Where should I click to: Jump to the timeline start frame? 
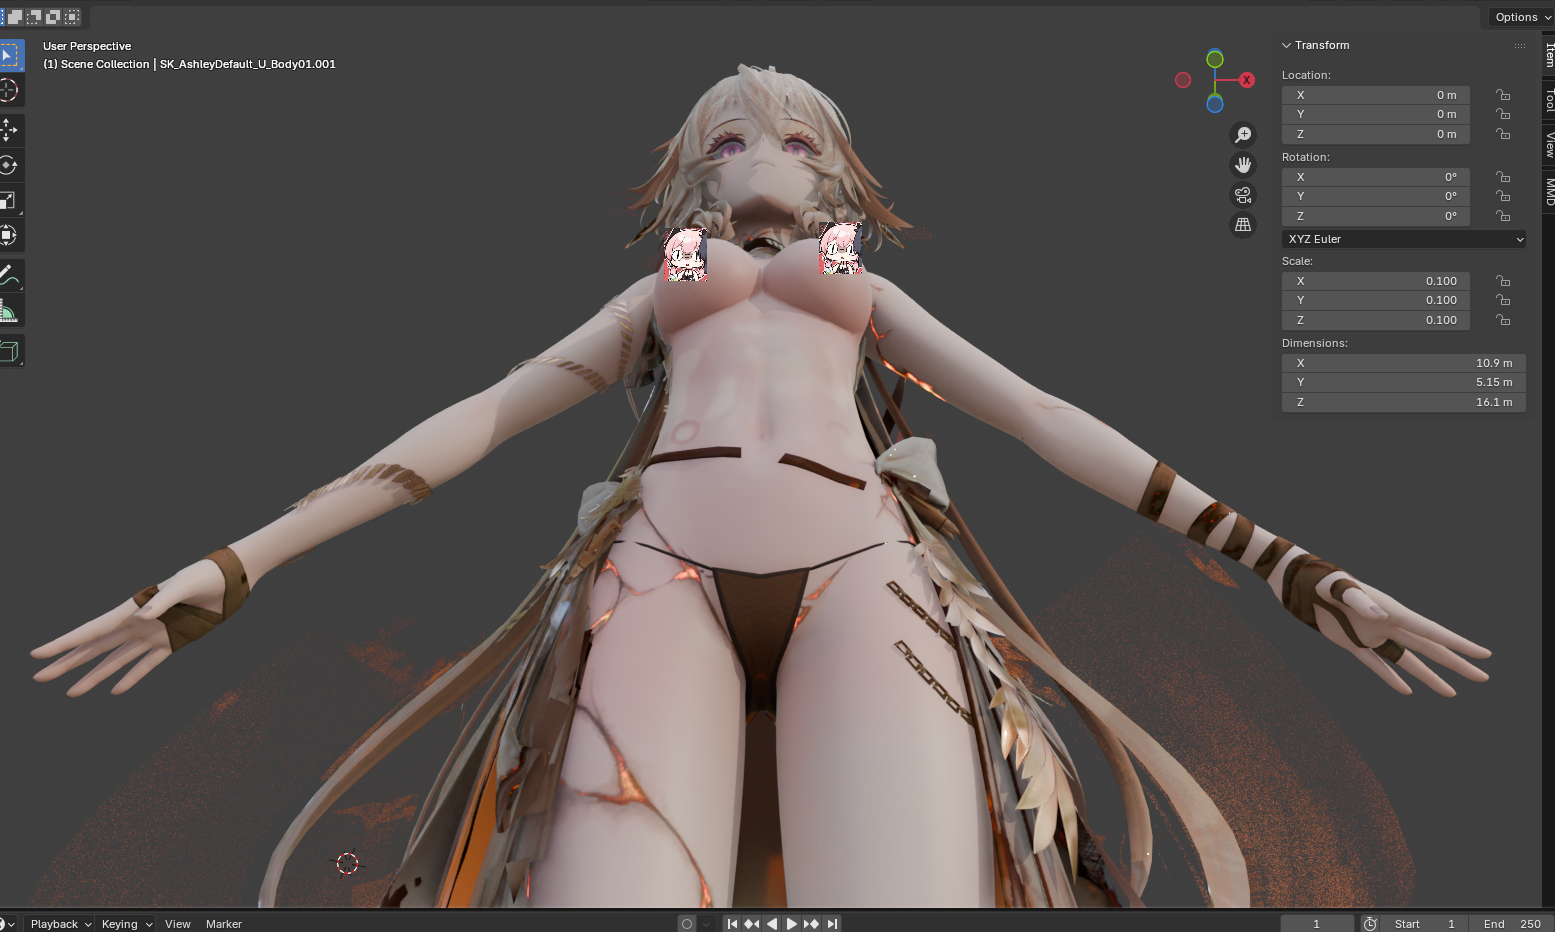[732, 924]
